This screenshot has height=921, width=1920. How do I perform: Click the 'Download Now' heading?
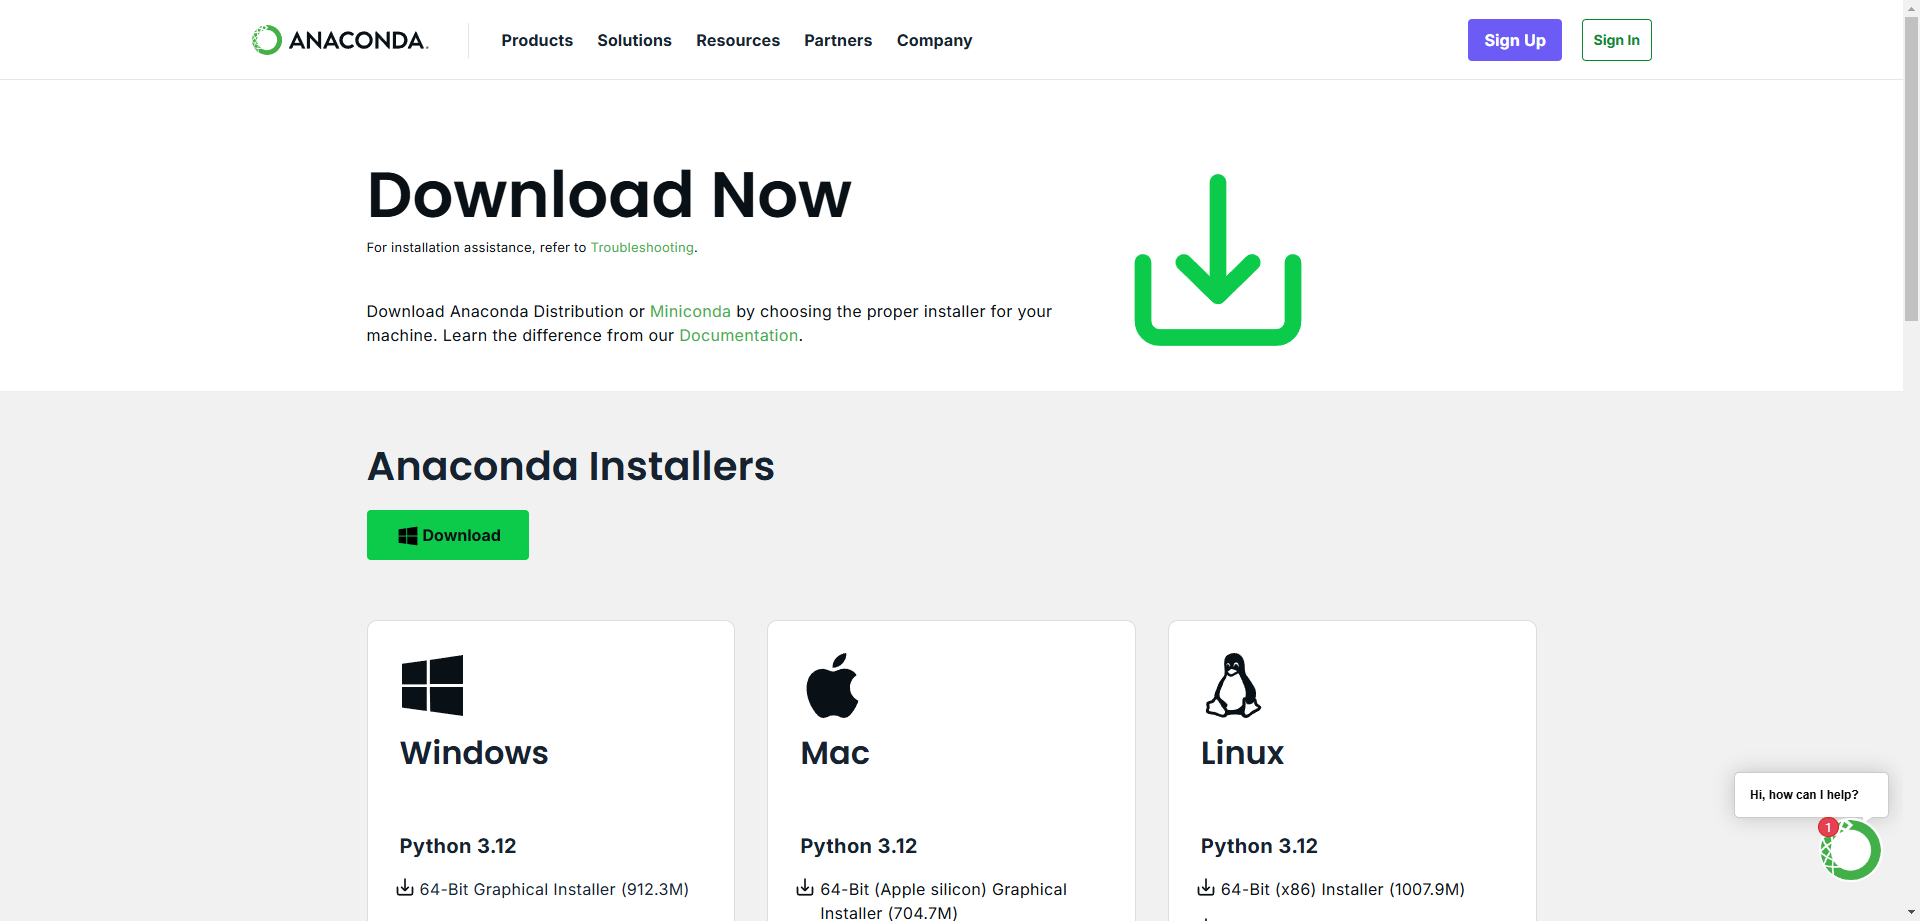click(609, 194)
